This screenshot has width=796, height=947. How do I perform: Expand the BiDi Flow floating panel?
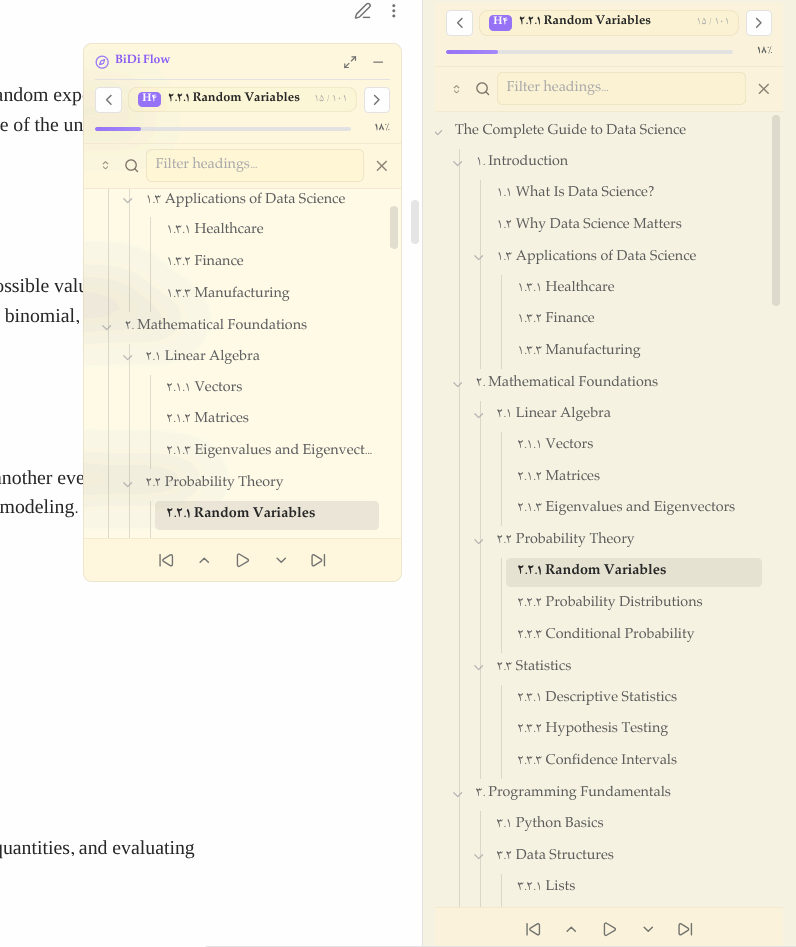(x=350, y=62)
